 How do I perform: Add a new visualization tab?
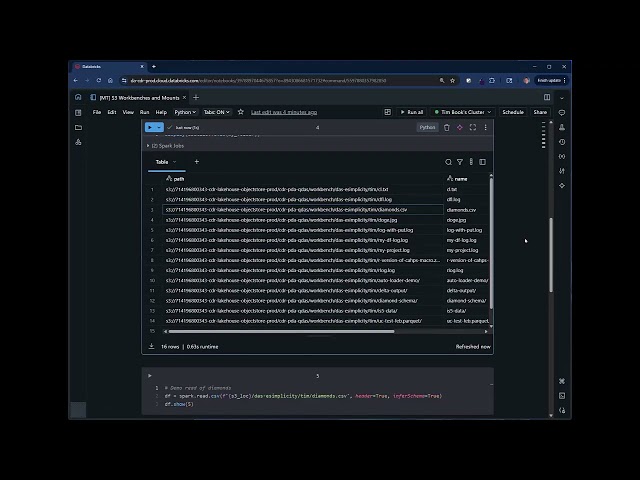[x=196, y=162]
